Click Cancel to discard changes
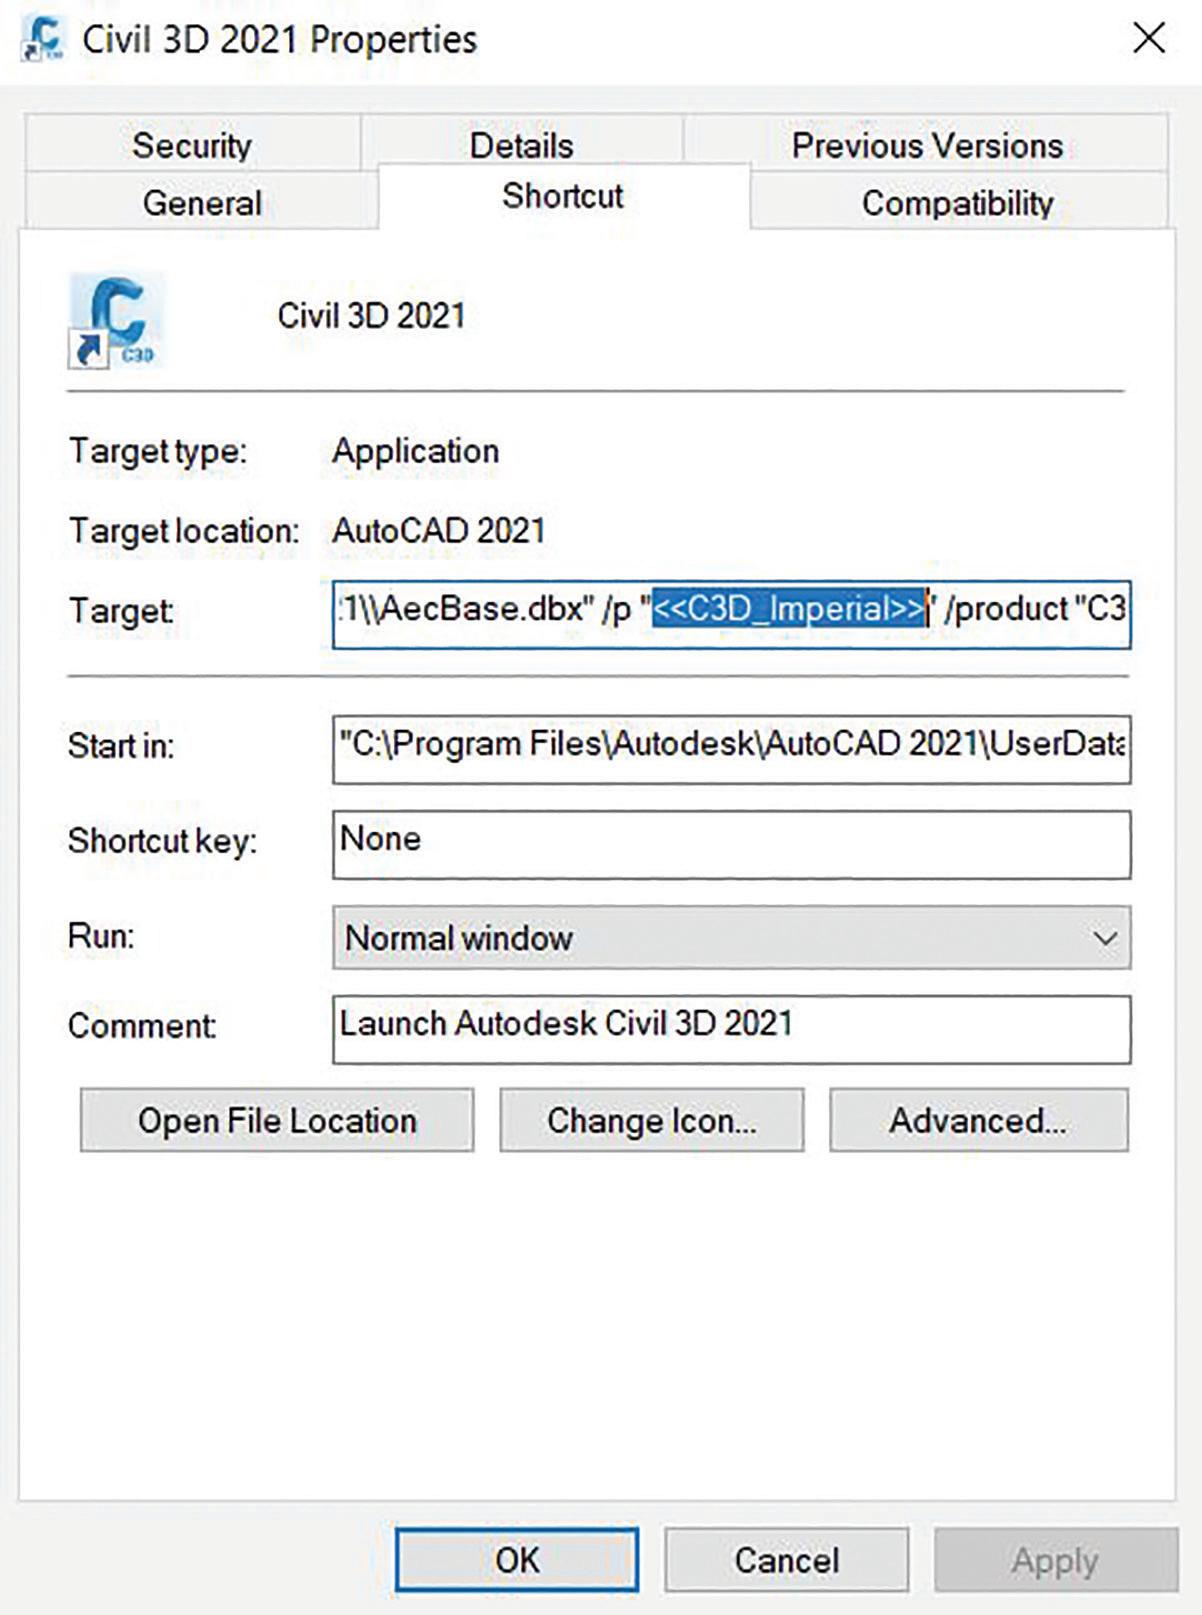Viewport: 1202px width, 1615px height. click(x=787, y=1559)
